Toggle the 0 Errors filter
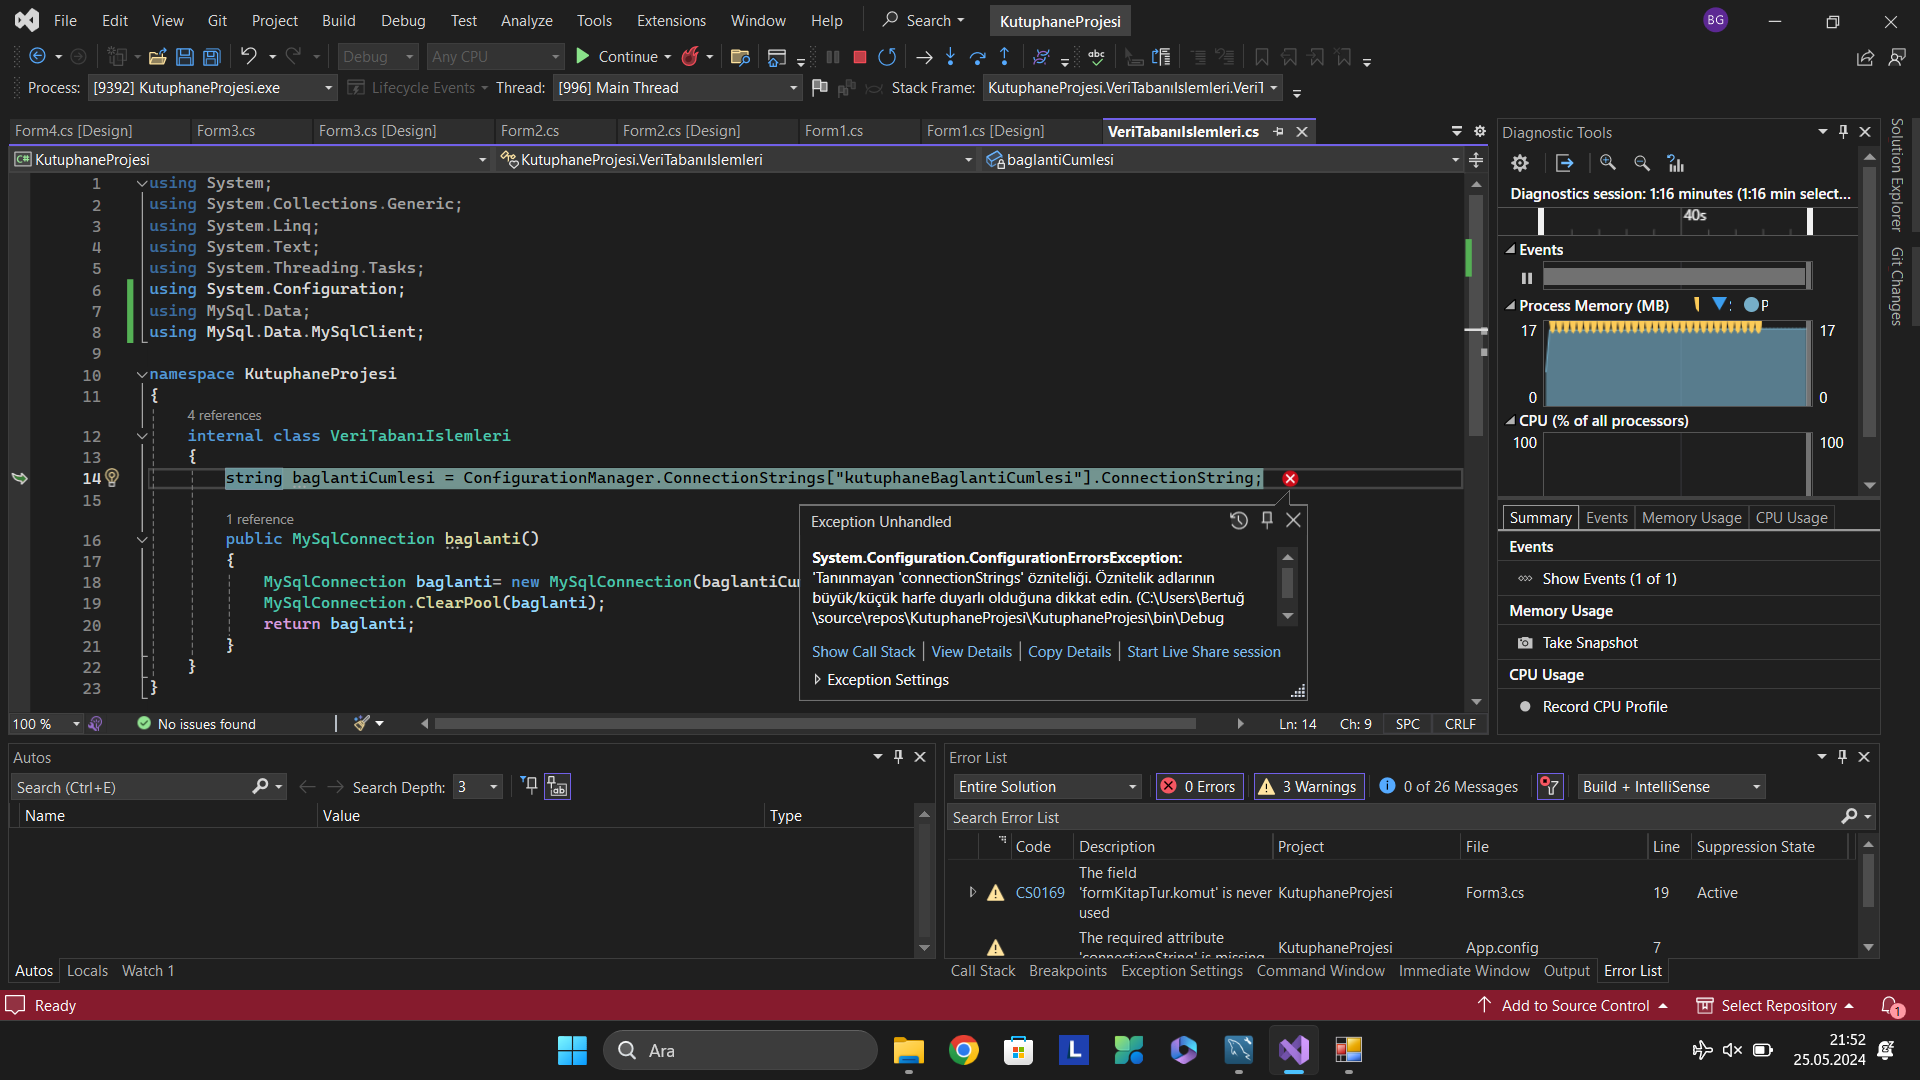This screenshot has height=1080, width=1920. pyautogui.click(x=1198, y=787)
